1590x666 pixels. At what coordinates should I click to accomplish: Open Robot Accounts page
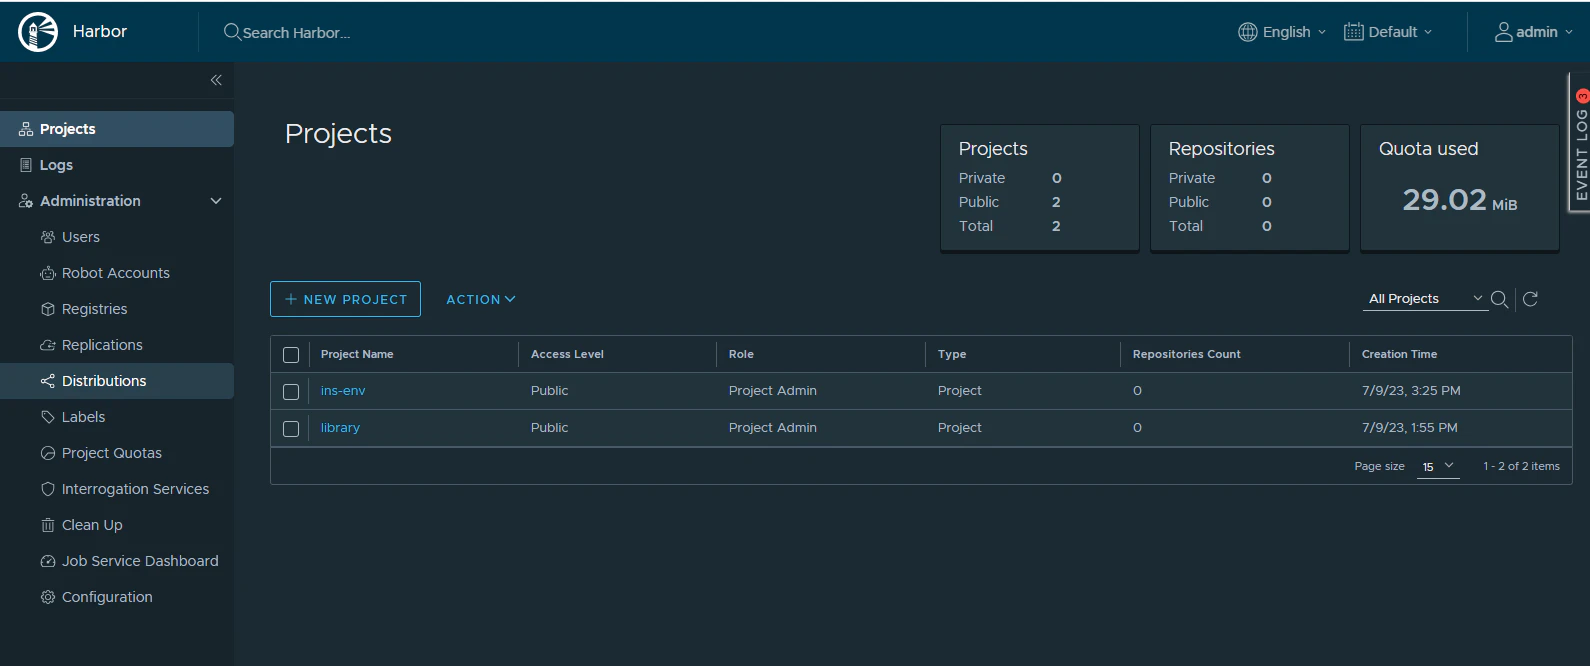(117, 273)
